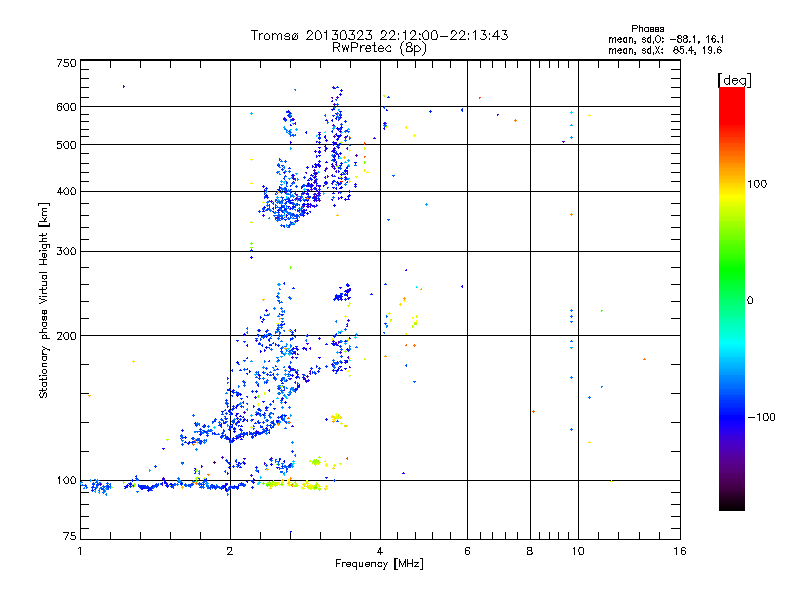Click the y-axis tick label '750'

[x=67, y=63]
